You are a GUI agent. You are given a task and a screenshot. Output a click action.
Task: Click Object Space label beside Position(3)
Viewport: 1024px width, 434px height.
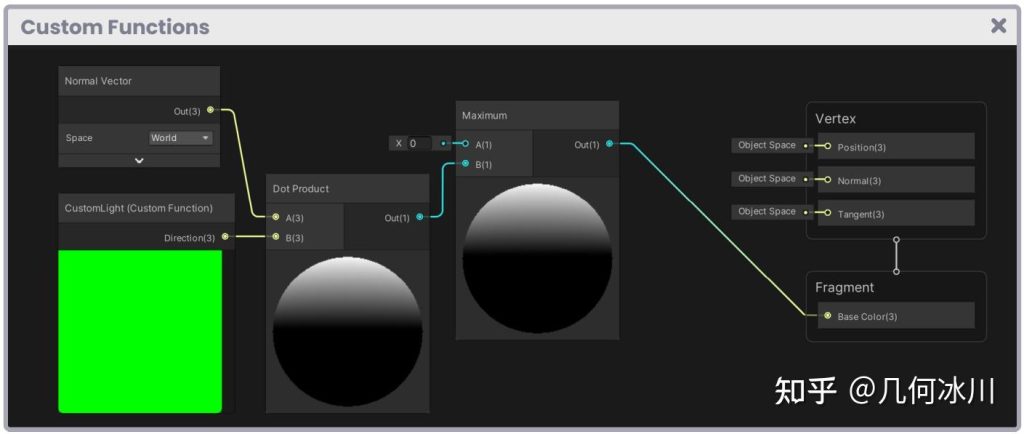pos(767,146)
